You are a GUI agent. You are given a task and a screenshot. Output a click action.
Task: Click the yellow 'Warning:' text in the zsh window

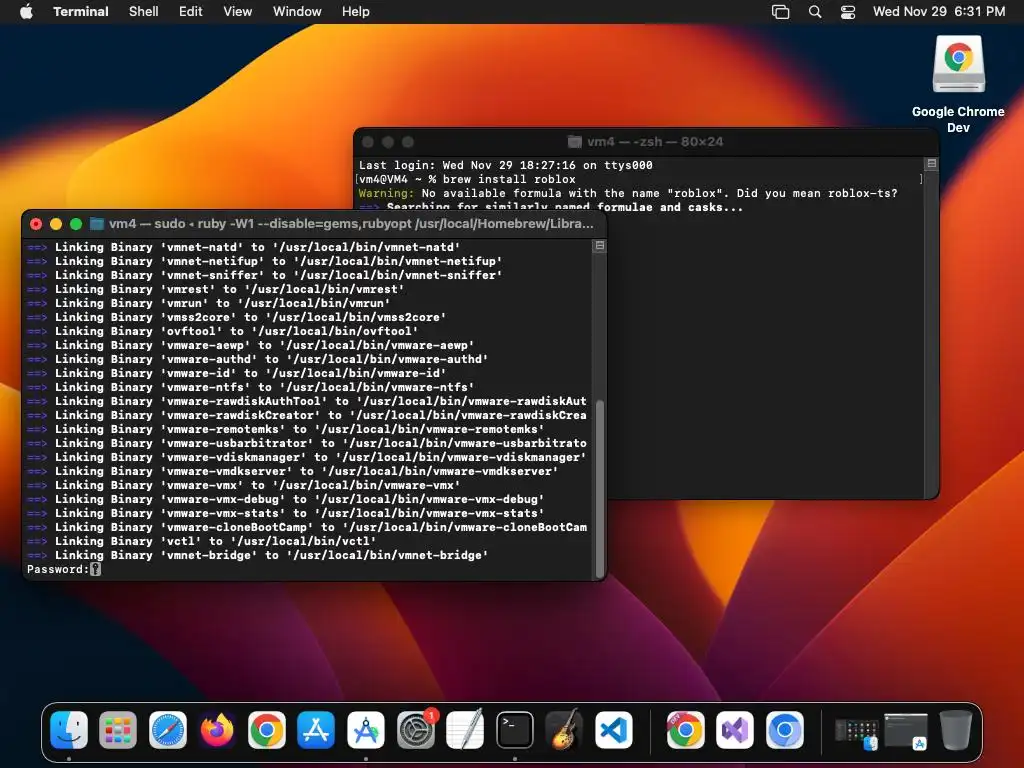(x=386, y=193)
